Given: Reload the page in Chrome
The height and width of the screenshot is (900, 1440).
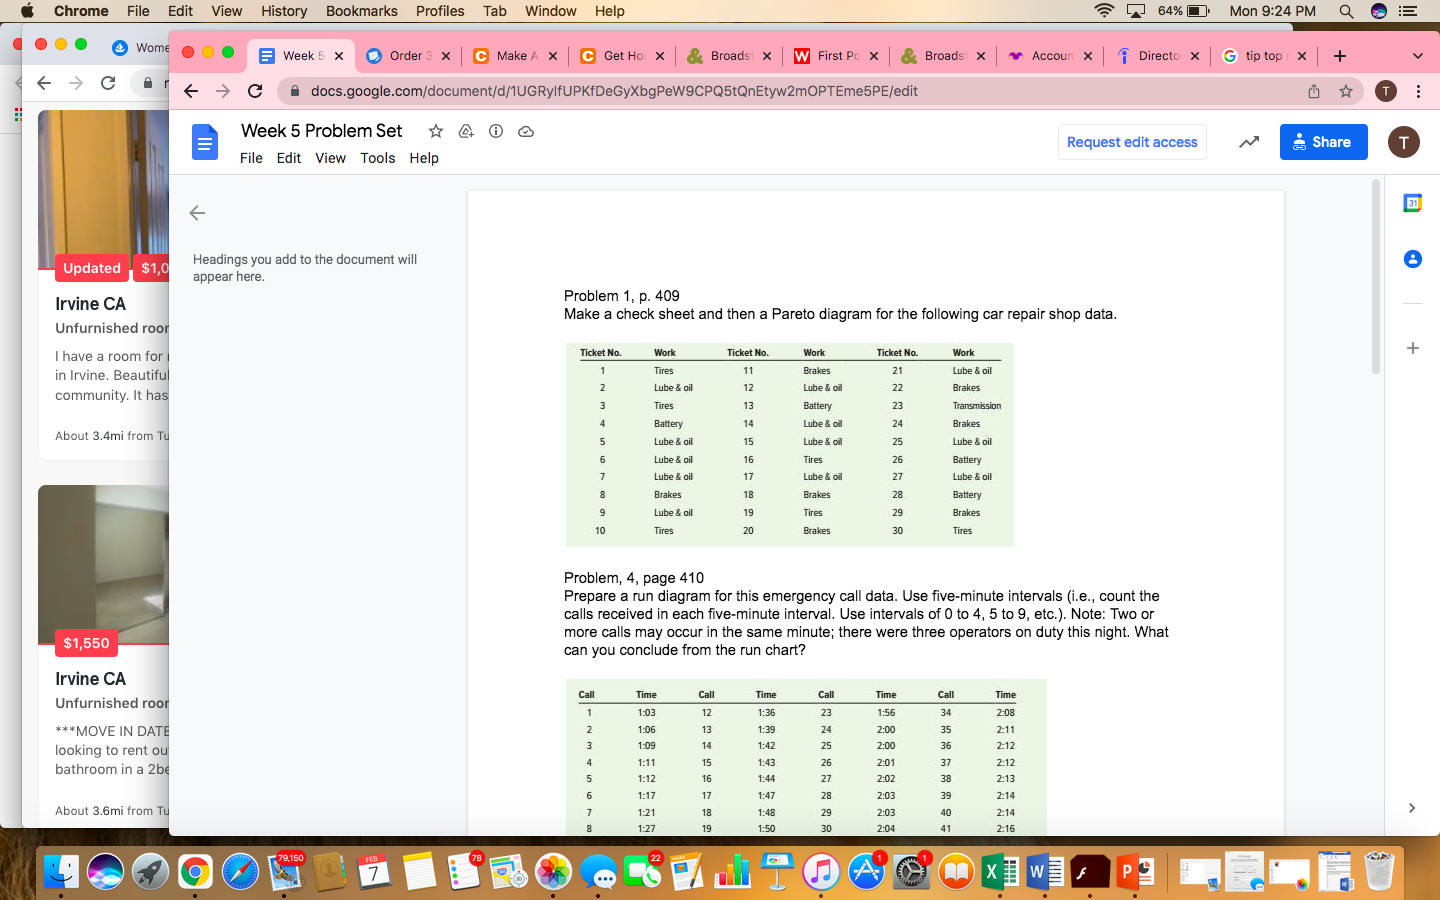Looking at the screenshot, I should click(x=255, y=90).
